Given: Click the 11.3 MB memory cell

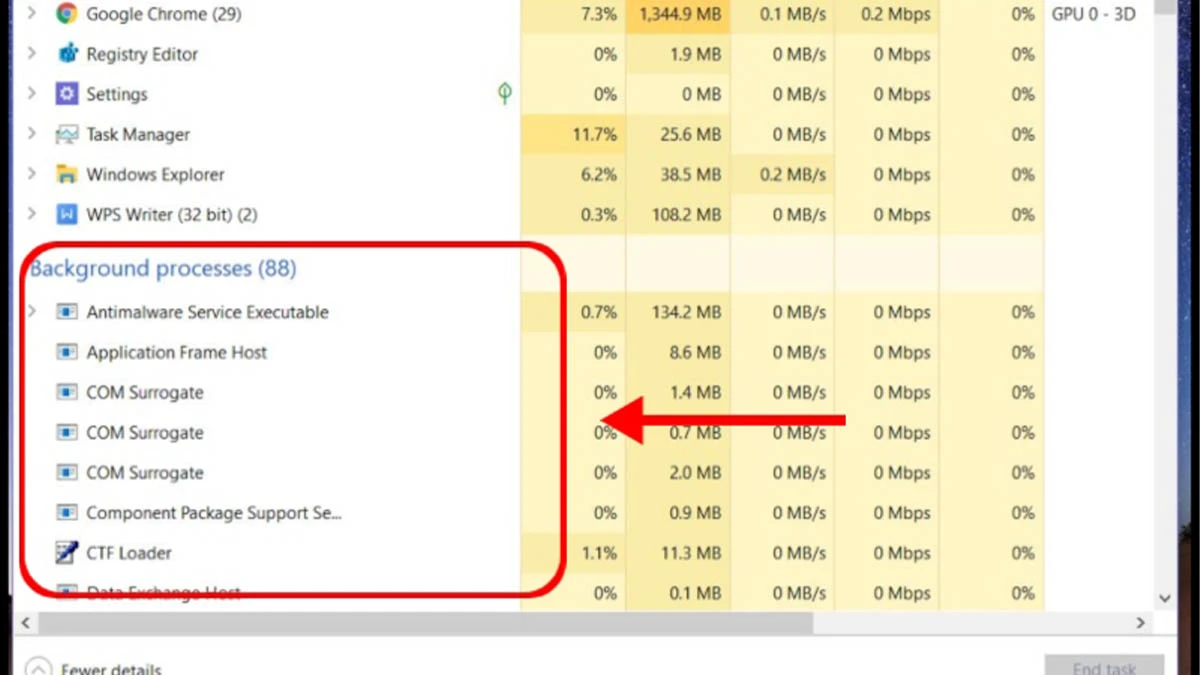Looking at the screenshot, I should (678, 552).
